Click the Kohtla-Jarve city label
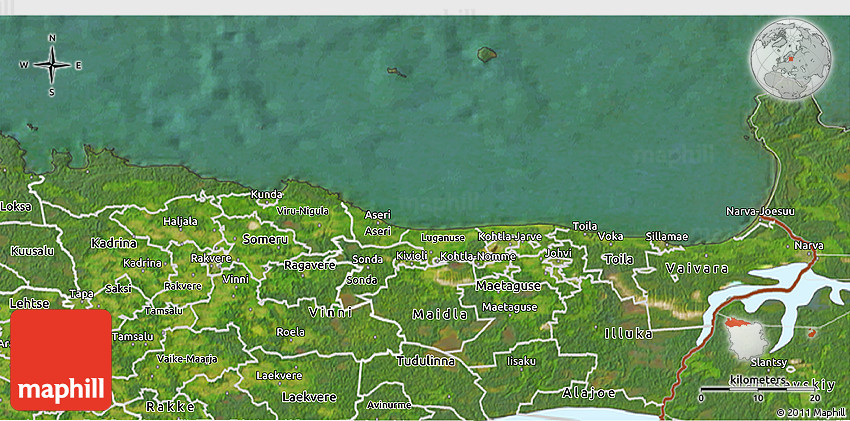 point(510,236)
